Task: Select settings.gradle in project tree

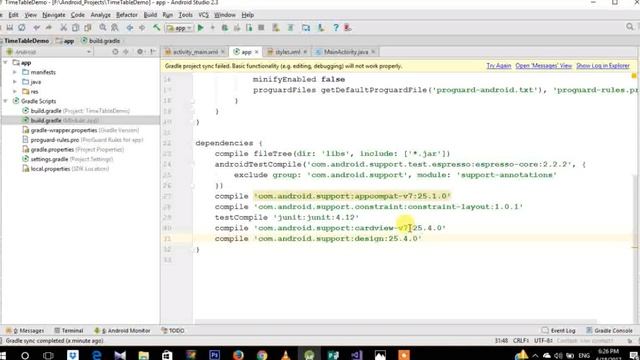Action: point(68,159)
